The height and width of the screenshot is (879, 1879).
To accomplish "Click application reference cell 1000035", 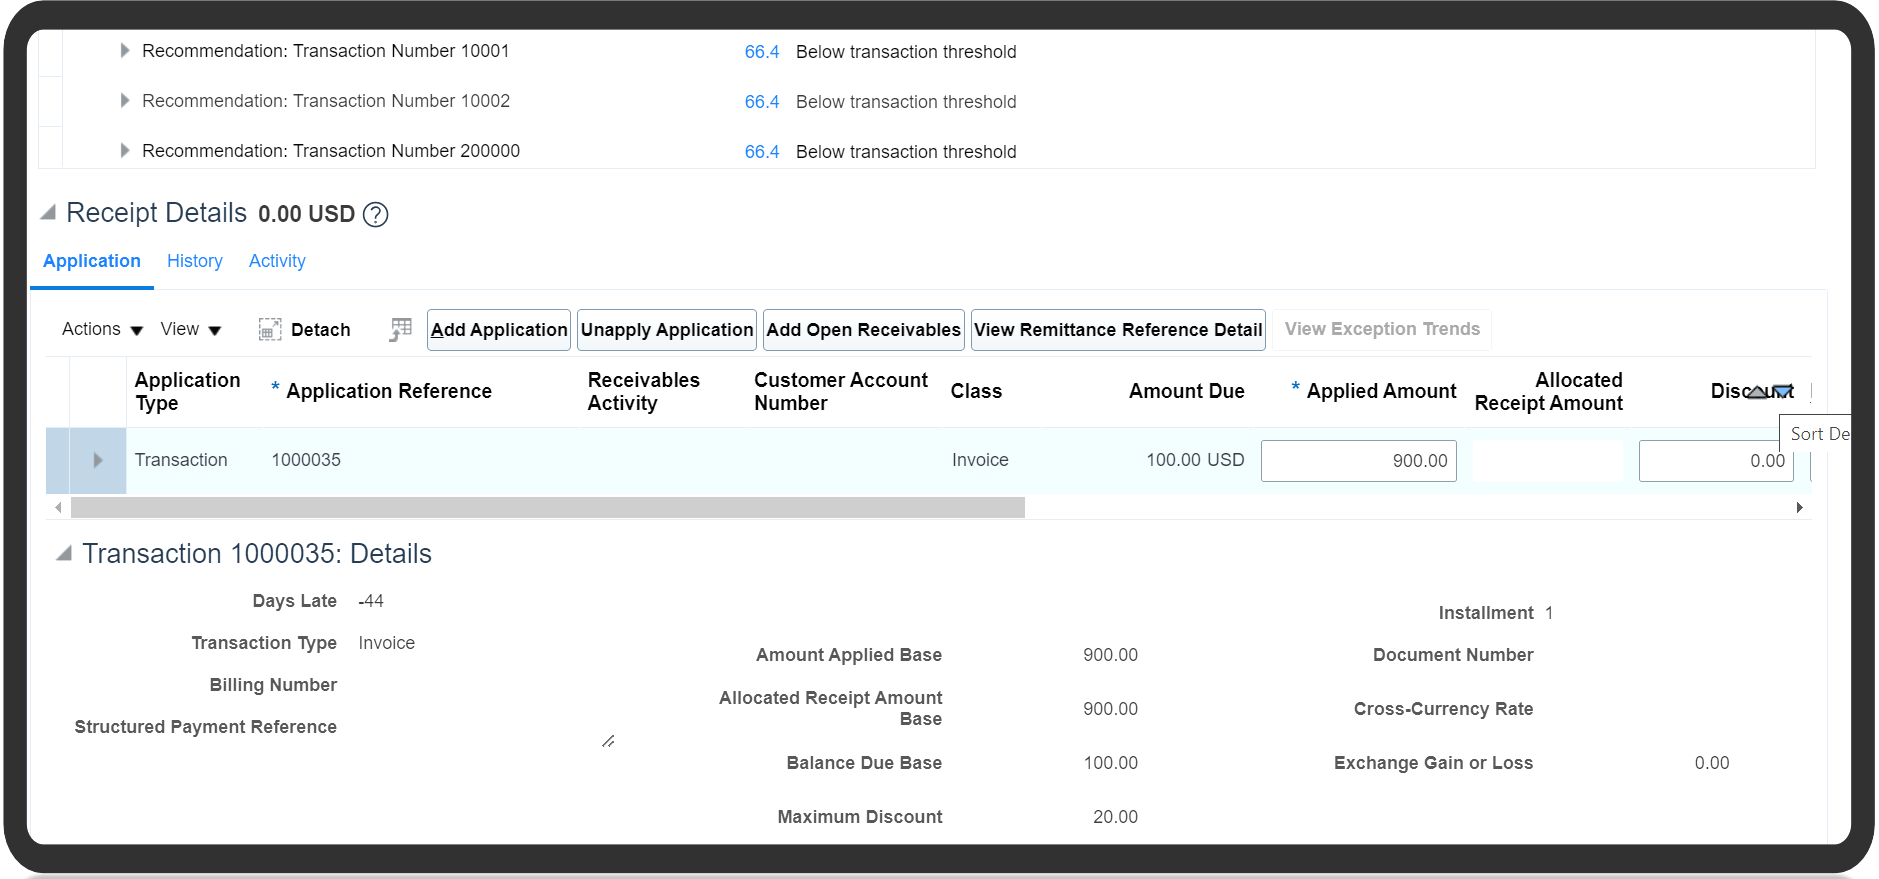I will pos(306,460).
